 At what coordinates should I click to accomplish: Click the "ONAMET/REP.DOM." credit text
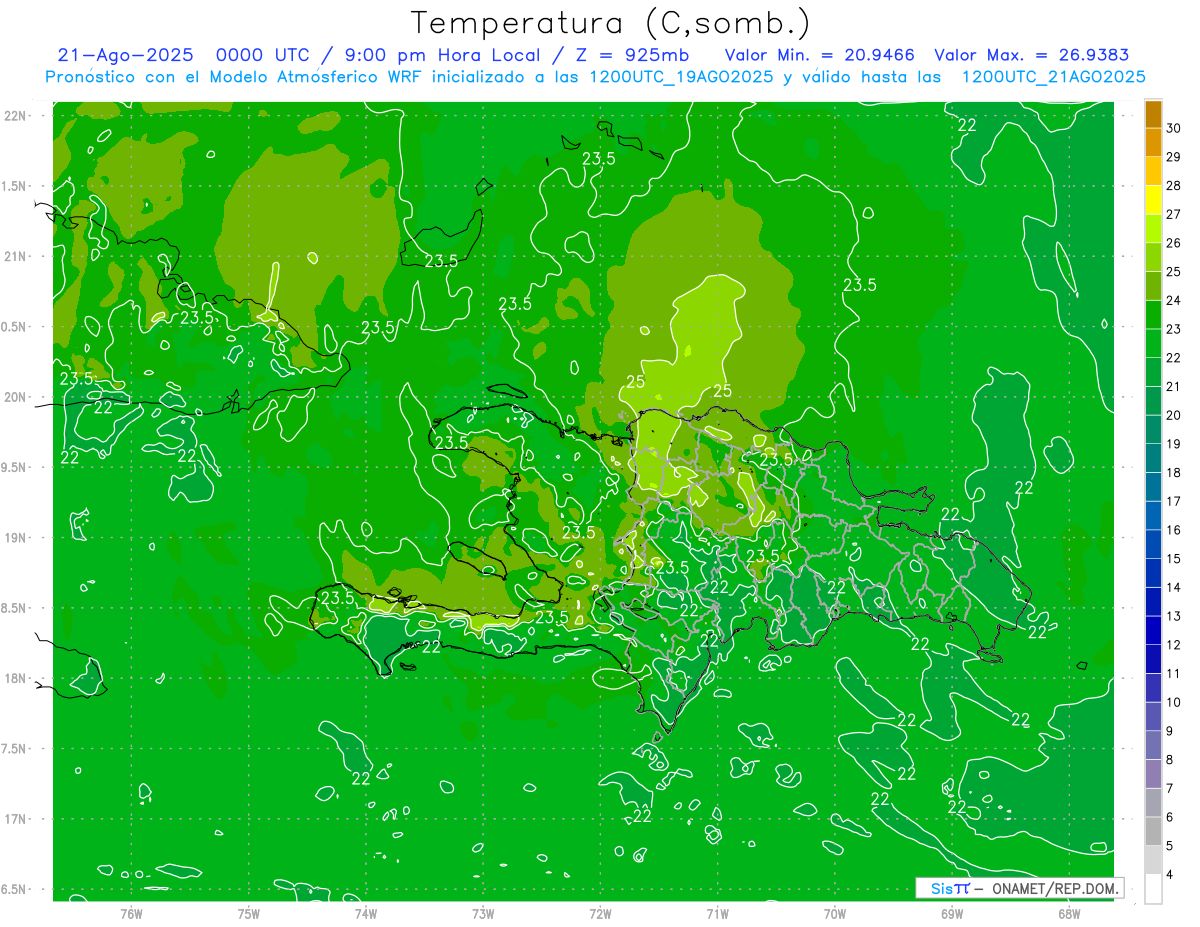(x=1054, y=889)
